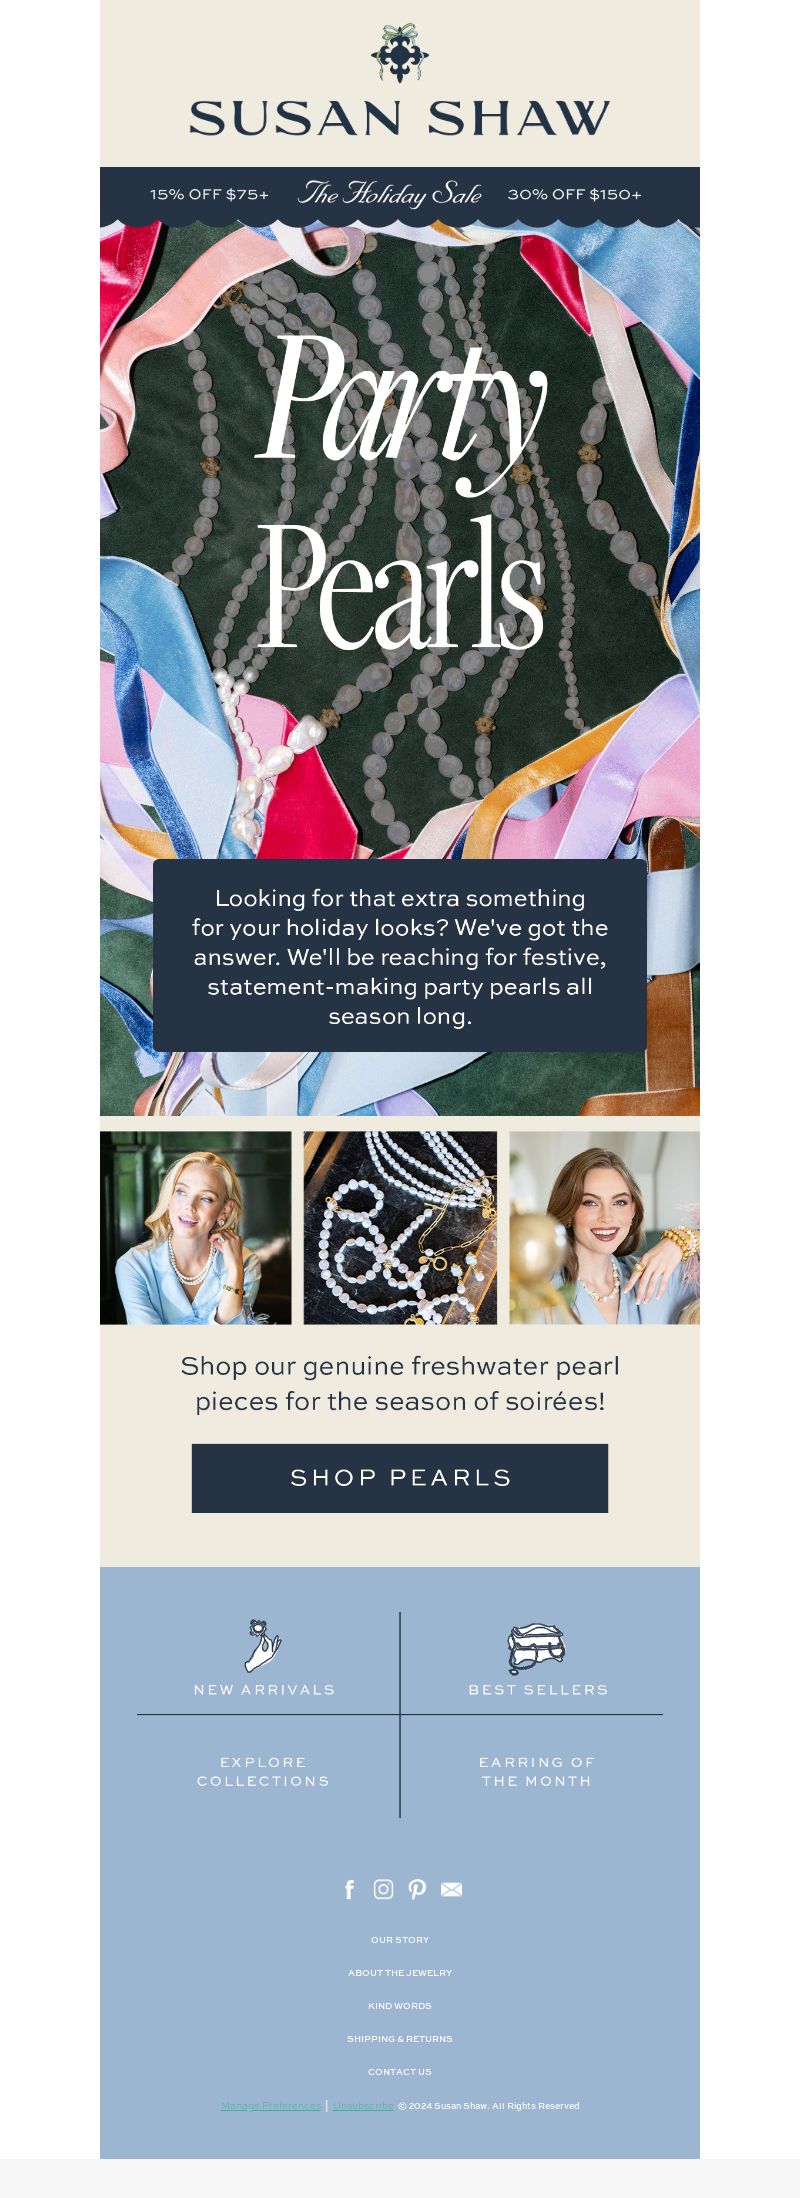The height and width of the screenshot is (2198, 800).
Task: Click the Susan Shaw emblem logo icon
Action: pyautogui.click(x=400, y=54)
